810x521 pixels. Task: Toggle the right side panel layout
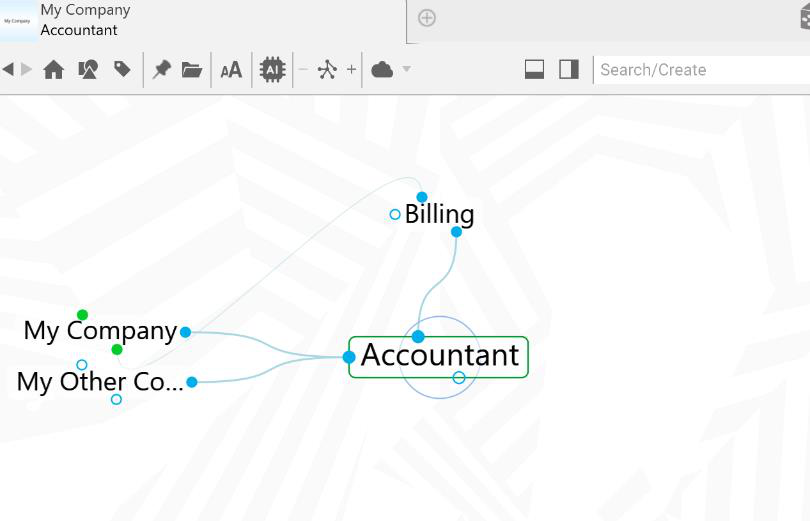tap(569, 69)
